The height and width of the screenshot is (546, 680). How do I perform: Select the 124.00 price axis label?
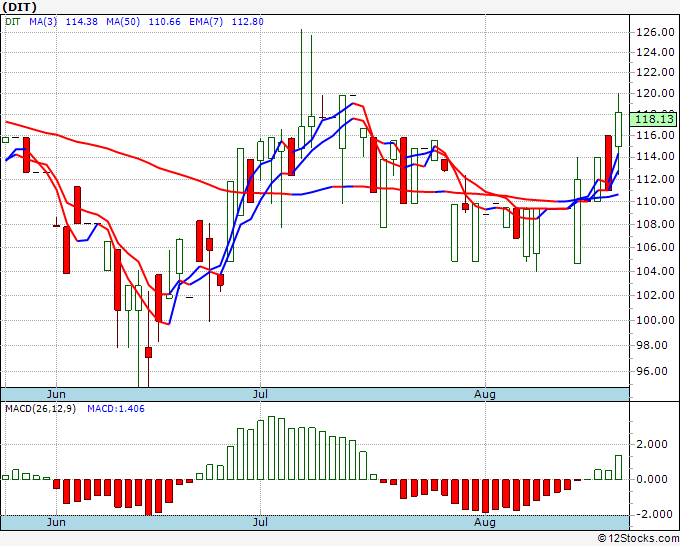[655, 52]
